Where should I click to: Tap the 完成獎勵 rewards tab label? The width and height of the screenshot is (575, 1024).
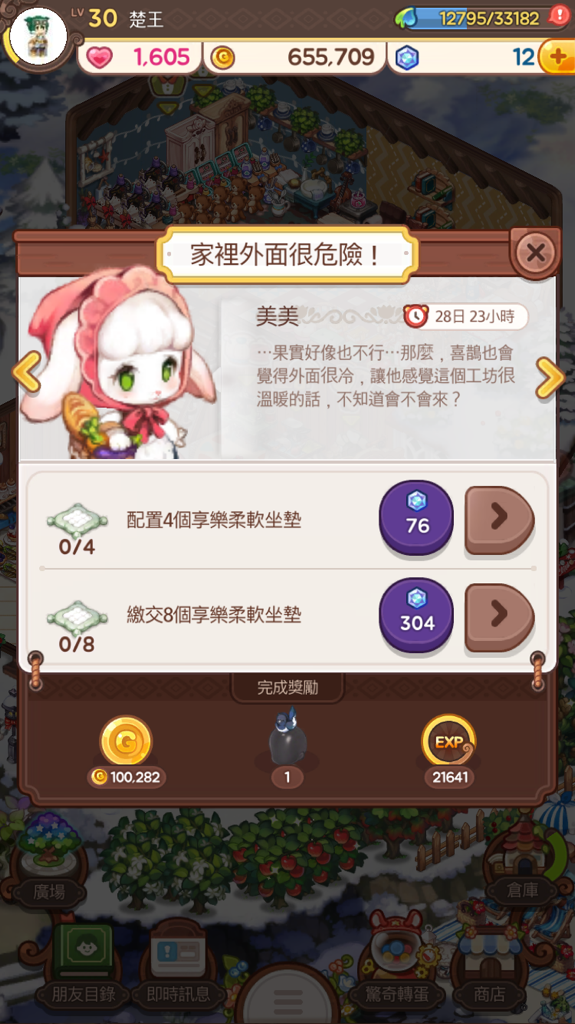[288, 688]
